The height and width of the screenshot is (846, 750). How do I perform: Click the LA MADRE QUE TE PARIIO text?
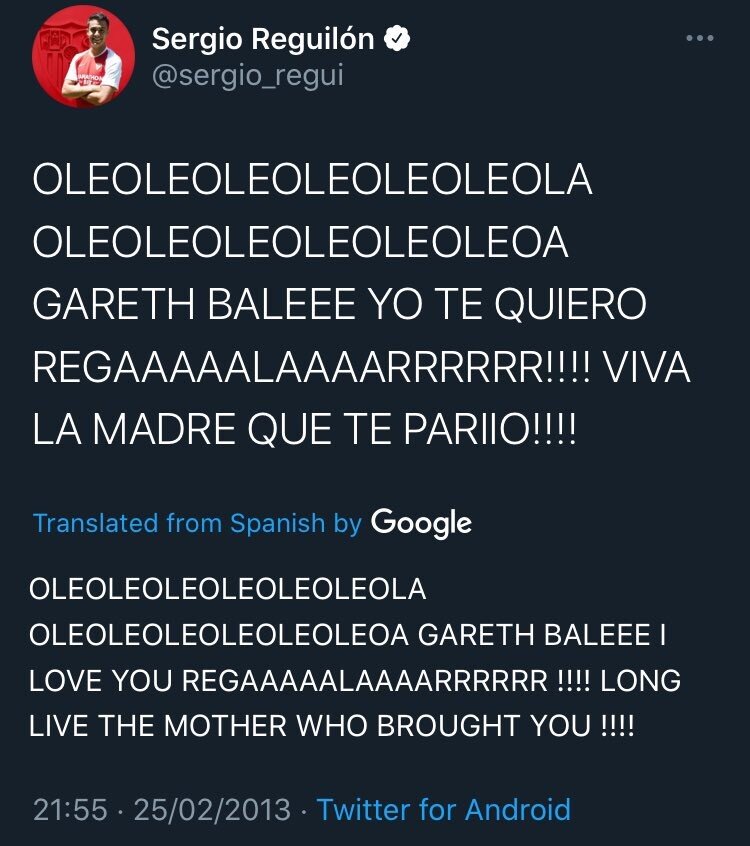[305, 431]
